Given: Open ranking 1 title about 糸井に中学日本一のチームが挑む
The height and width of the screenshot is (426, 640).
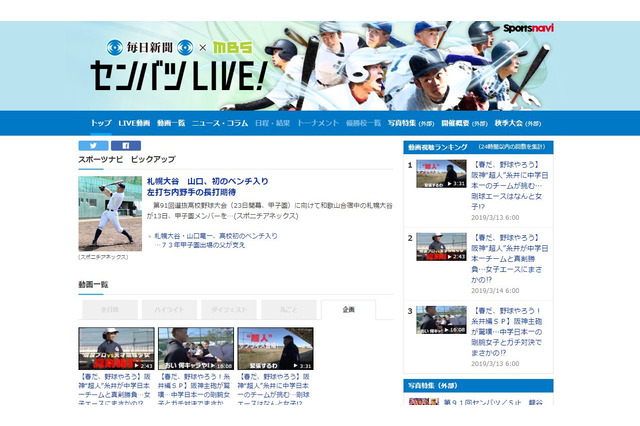Looking at the screenshot, I should [x=509, y=186].
